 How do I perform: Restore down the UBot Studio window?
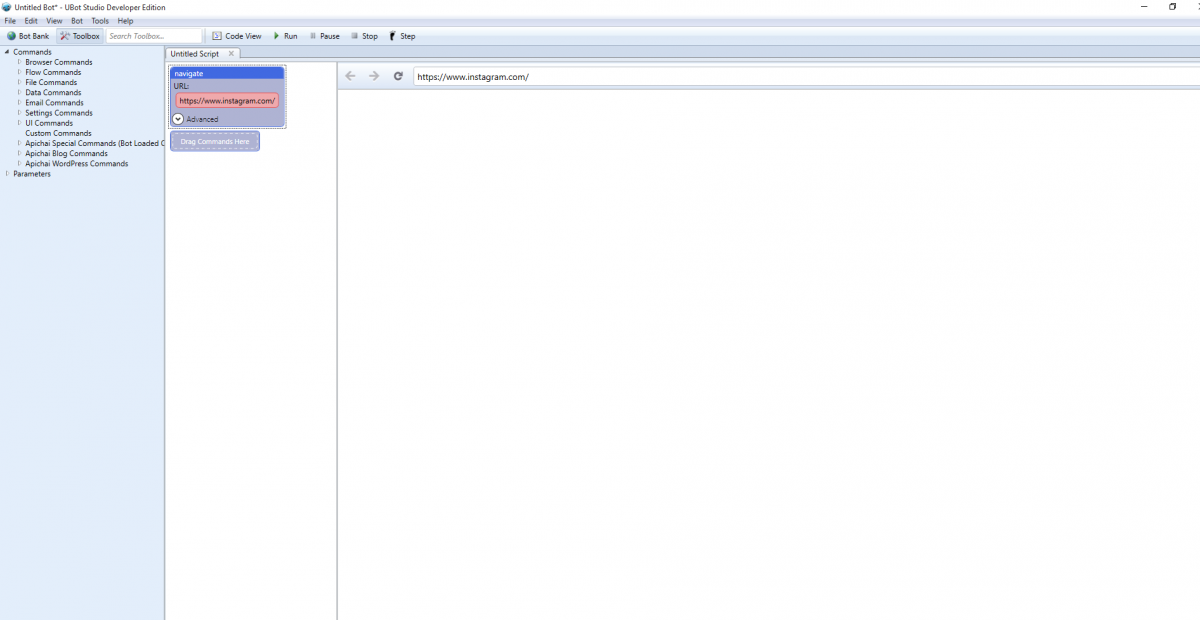click(x=1173, y=7)
